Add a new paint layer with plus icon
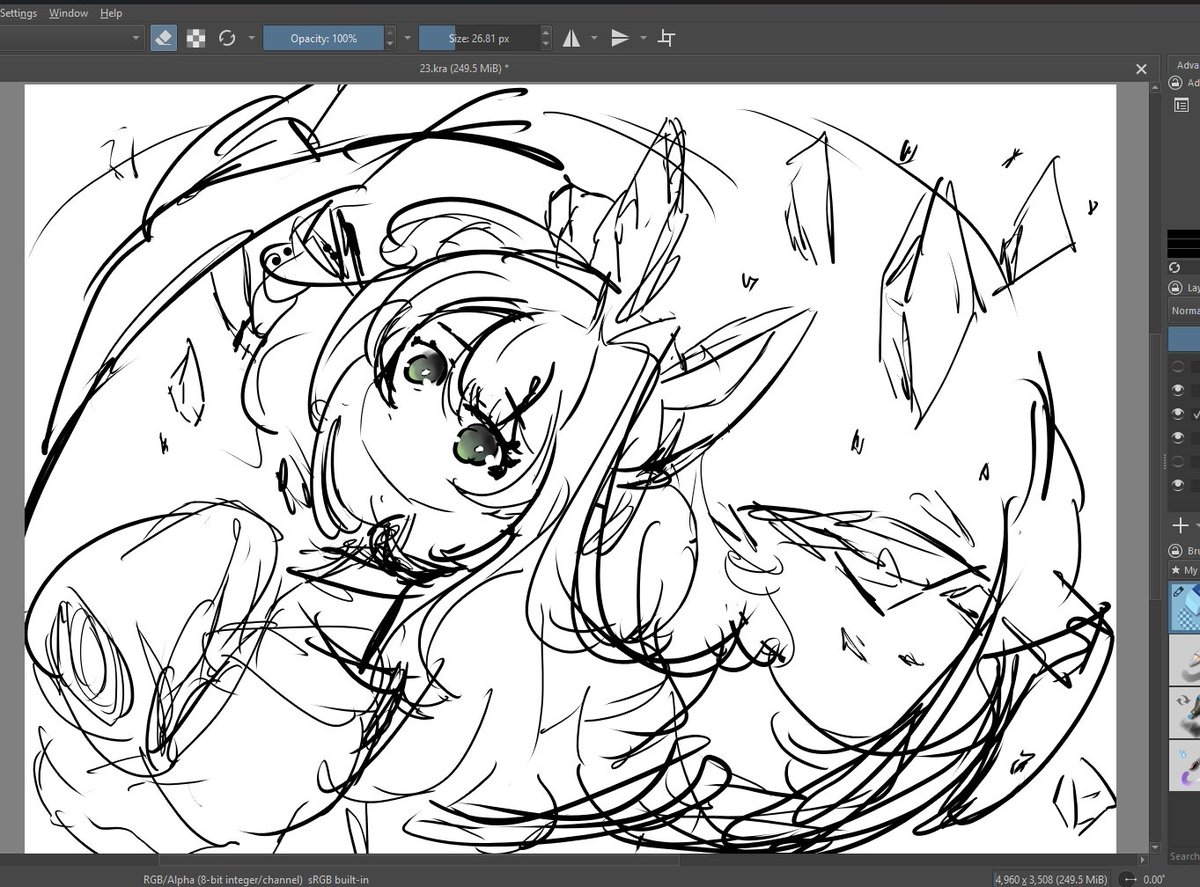The width and height of the screenshot is (1200, 887). [x=1181, y=525]
